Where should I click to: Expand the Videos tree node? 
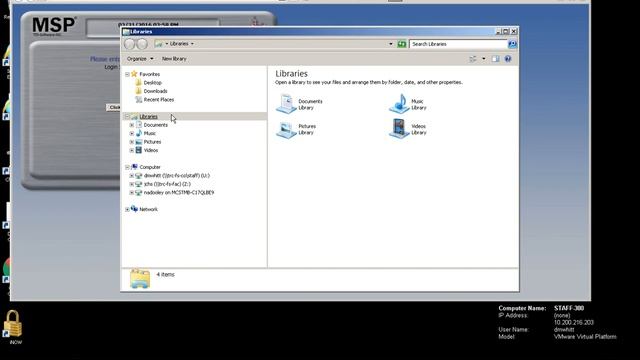[132, 150]
